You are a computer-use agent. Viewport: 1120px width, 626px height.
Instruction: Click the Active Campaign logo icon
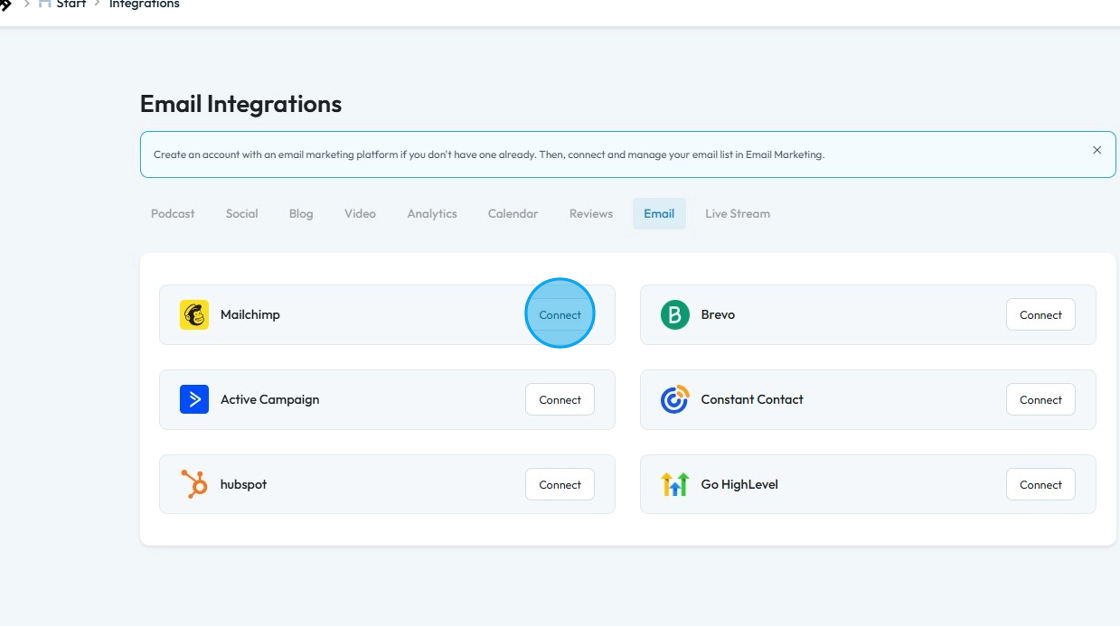coord(194,399)
